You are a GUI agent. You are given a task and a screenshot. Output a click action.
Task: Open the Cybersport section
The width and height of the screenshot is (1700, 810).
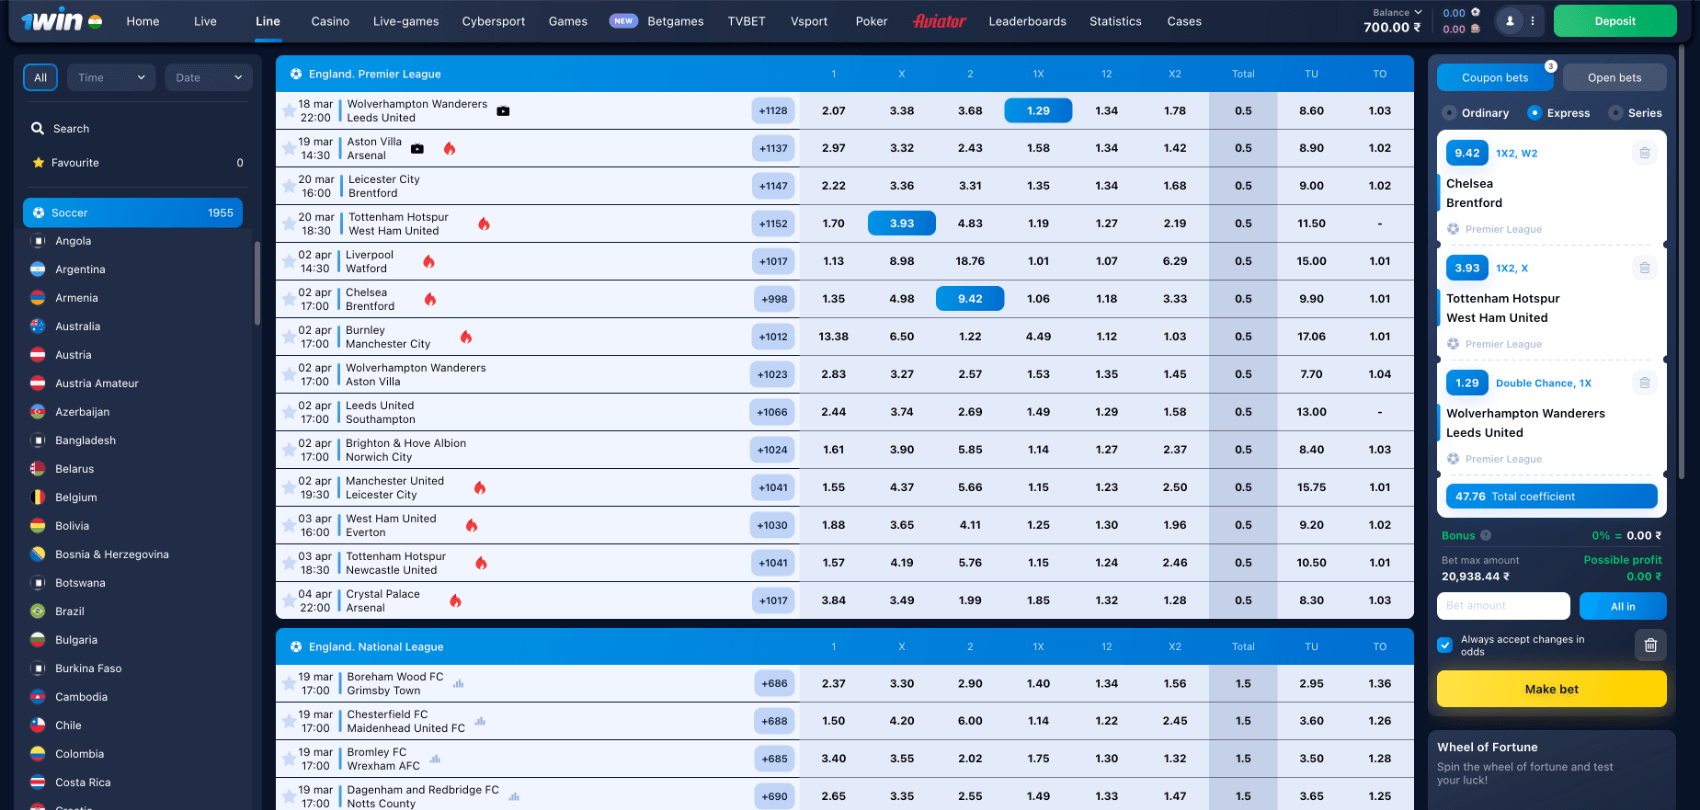point(493,21)
